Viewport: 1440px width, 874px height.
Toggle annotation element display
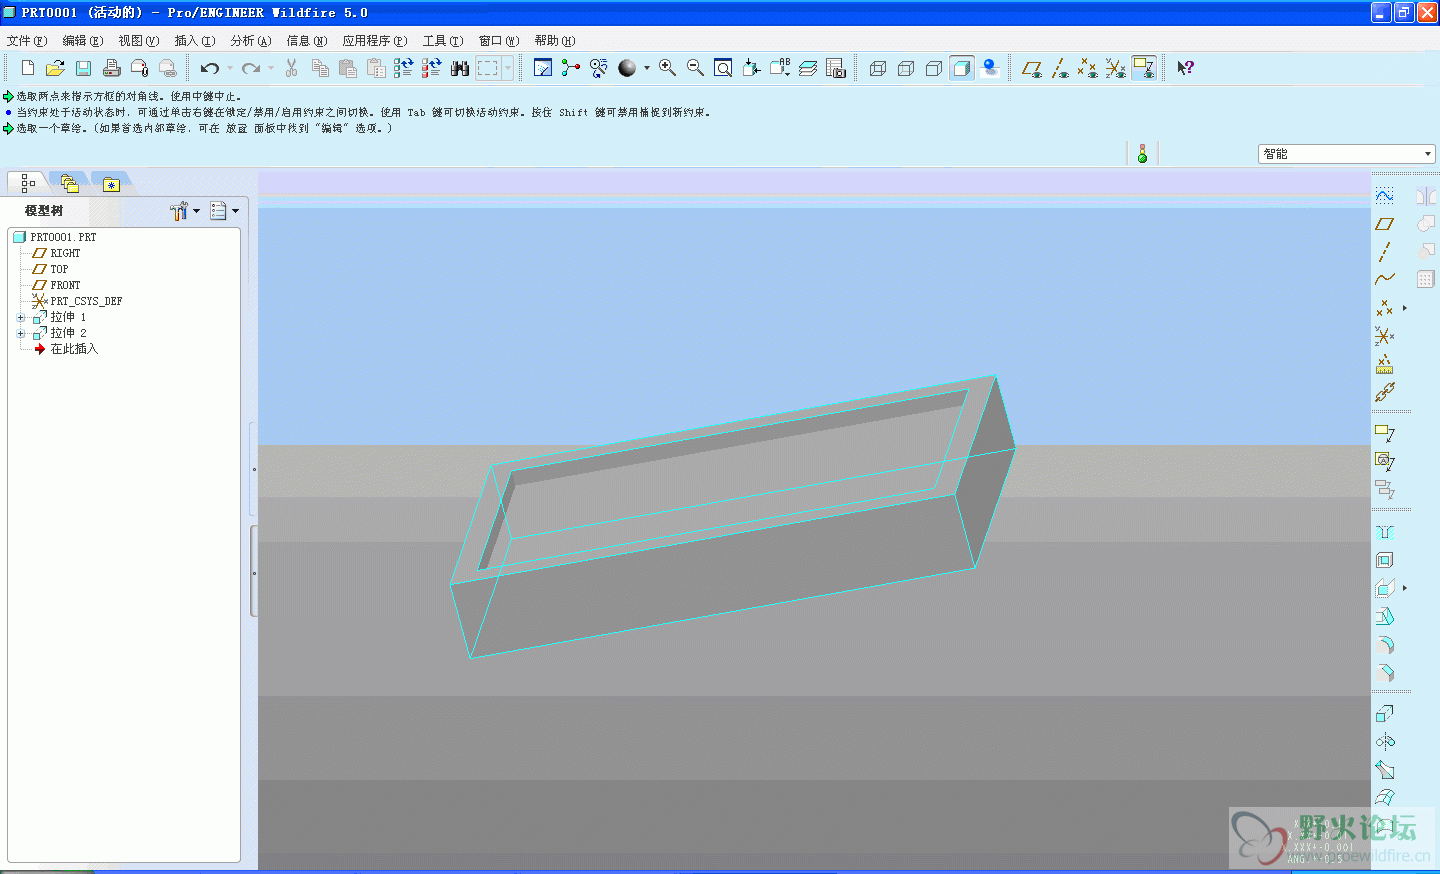(1144, 68)
